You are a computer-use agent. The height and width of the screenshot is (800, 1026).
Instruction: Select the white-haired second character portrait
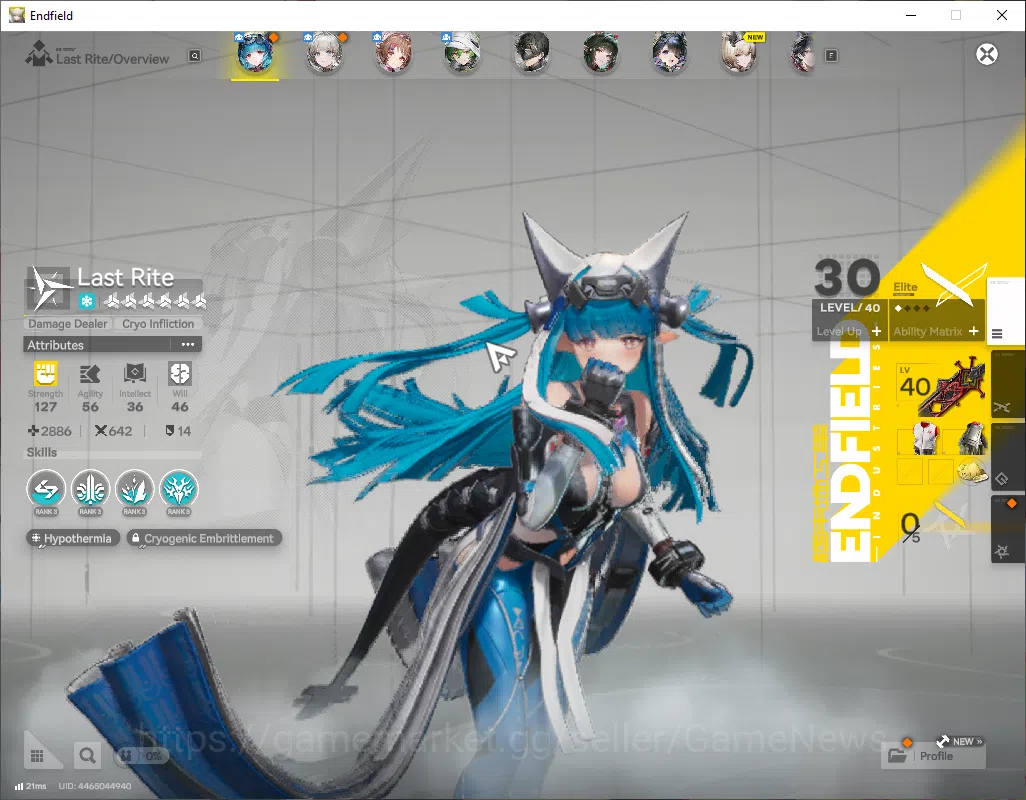[324, 54]
